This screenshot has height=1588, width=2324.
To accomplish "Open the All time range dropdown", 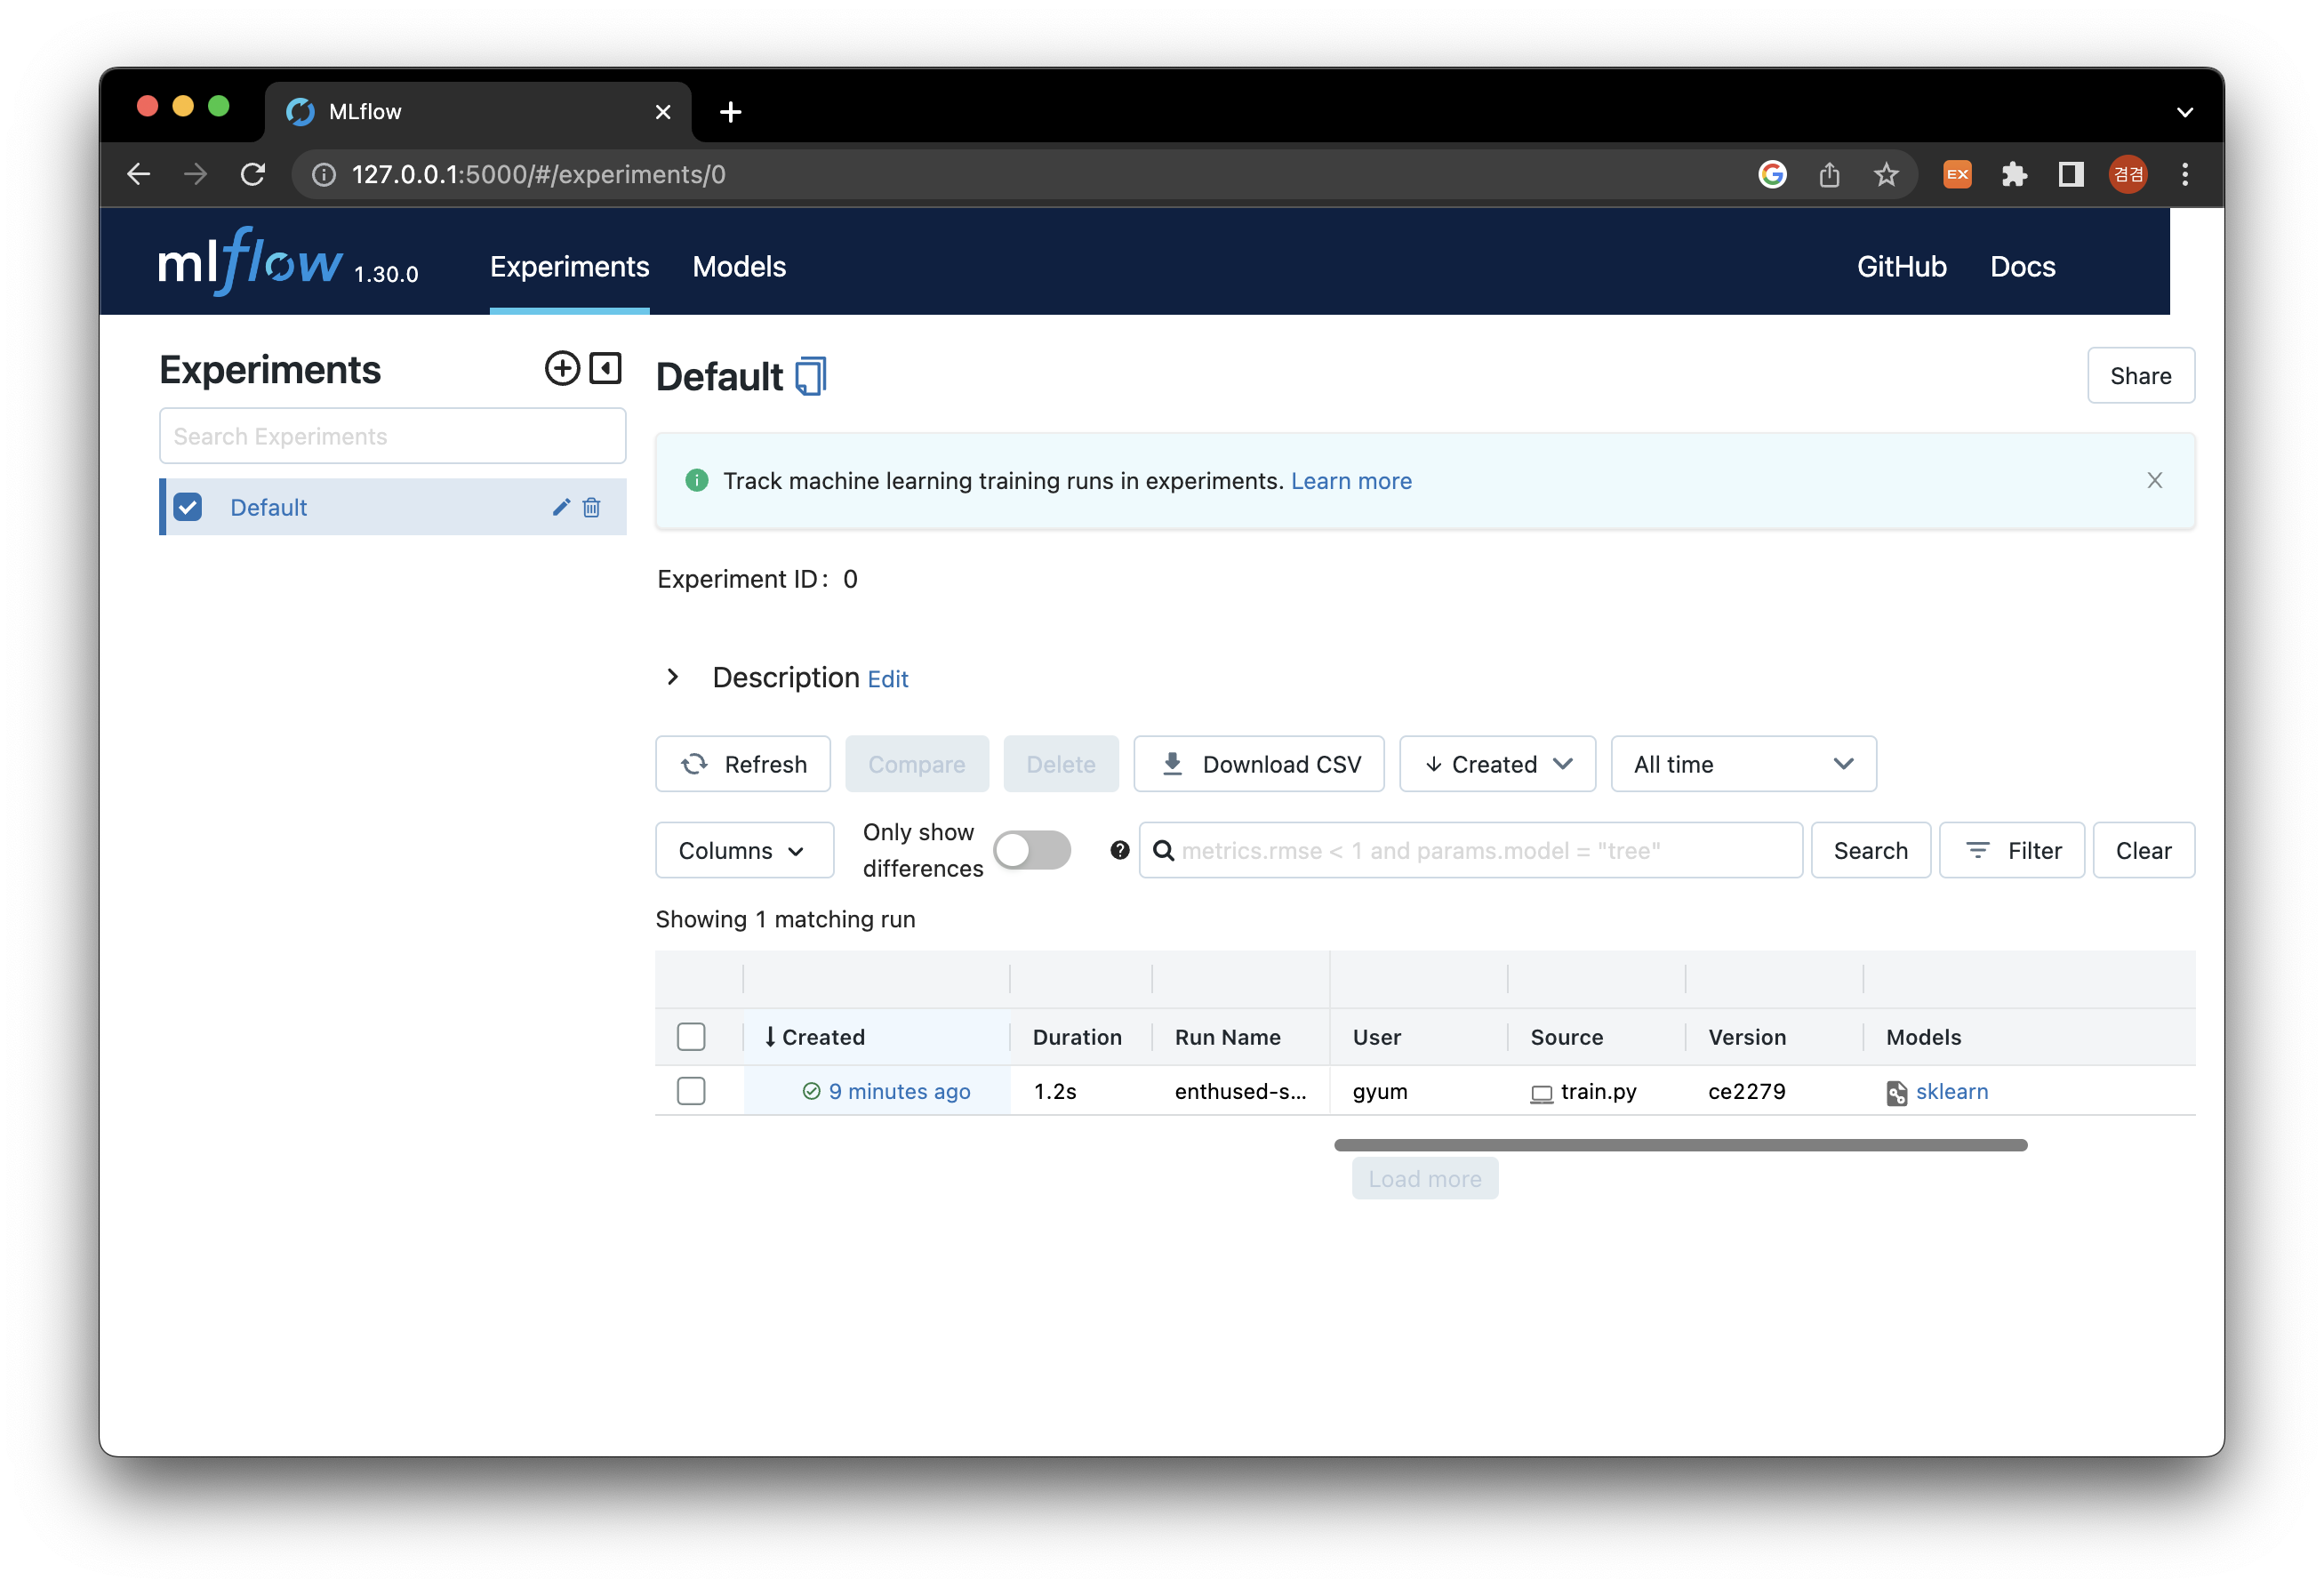I will 1743,765.
